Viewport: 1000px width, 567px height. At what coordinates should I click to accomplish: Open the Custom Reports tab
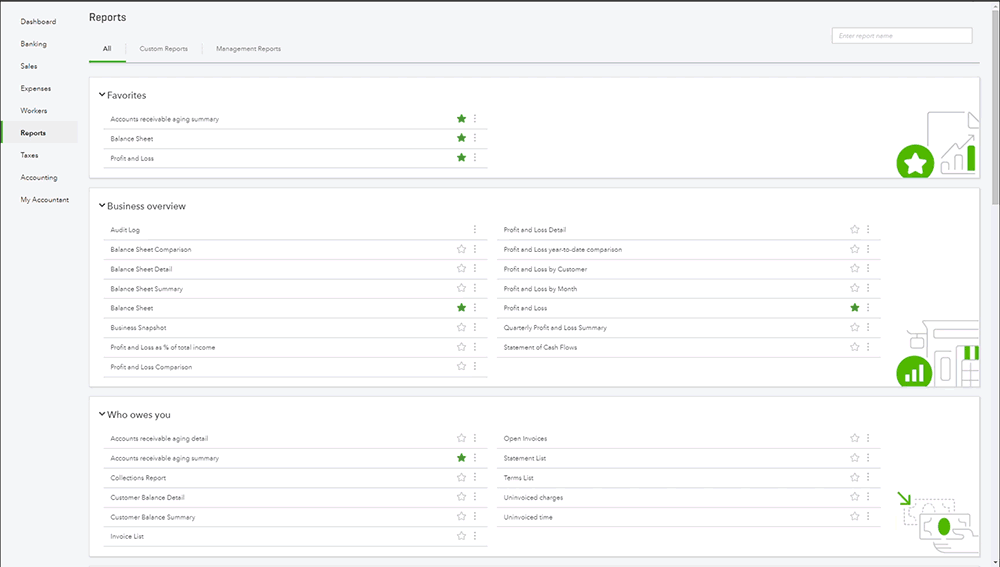coord(163,48)
